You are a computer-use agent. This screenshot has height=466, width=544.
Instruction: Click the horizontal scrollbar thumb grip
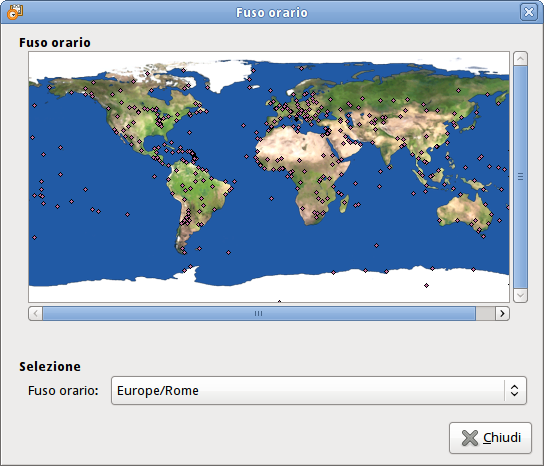[x=258, y=313]
